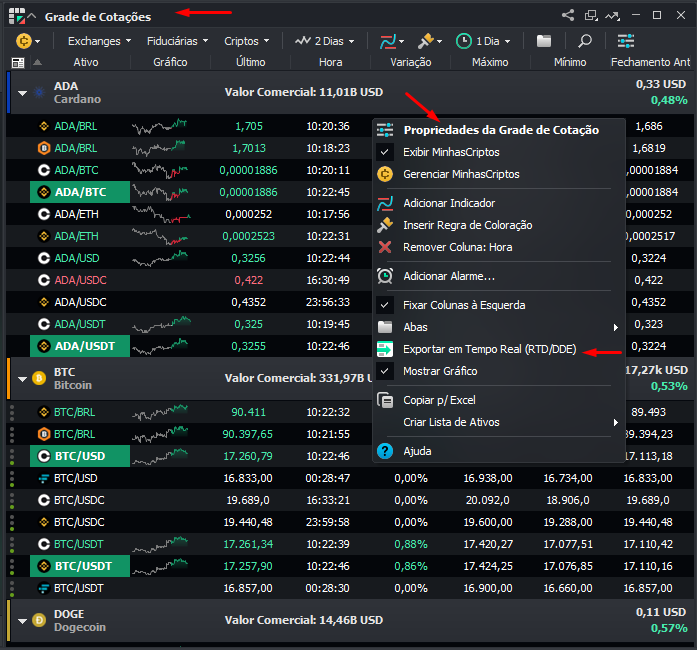Click the red X Remover Coluna icon
This screenshot has height=650, width=697.
pos(385,247)
